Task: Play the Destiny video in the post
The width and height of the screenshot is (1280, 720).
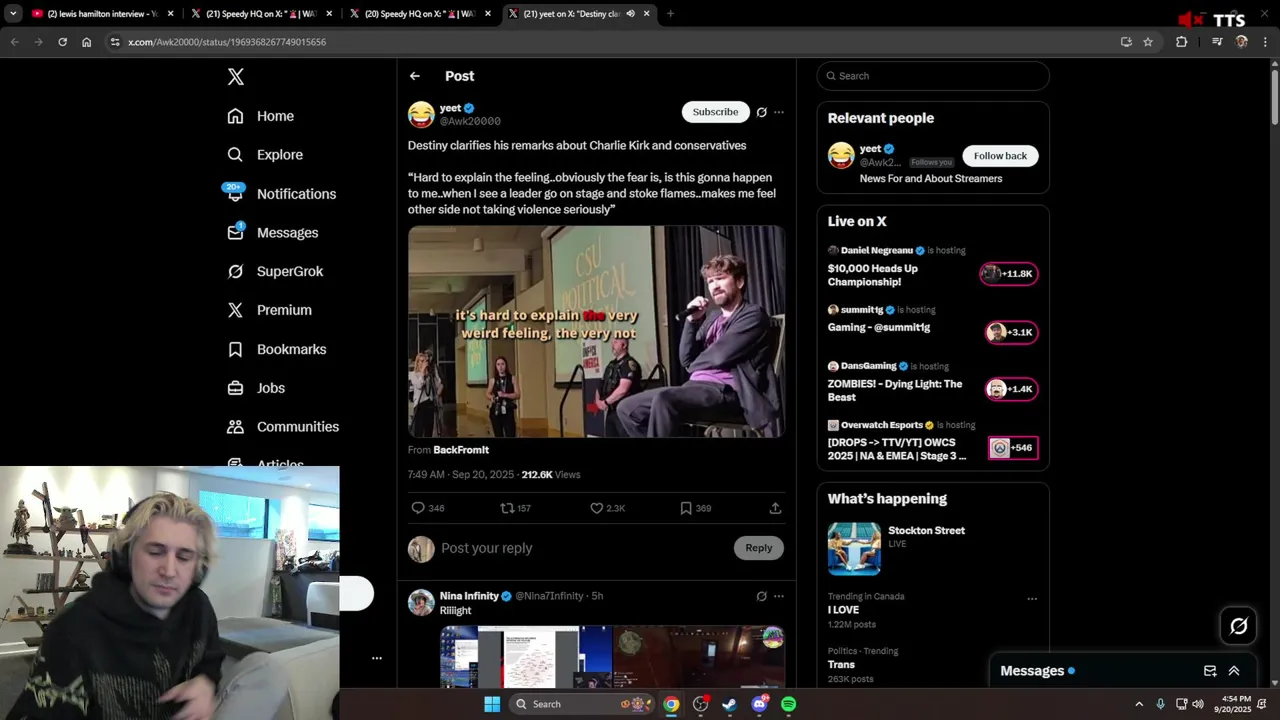Action: (596, 331)
